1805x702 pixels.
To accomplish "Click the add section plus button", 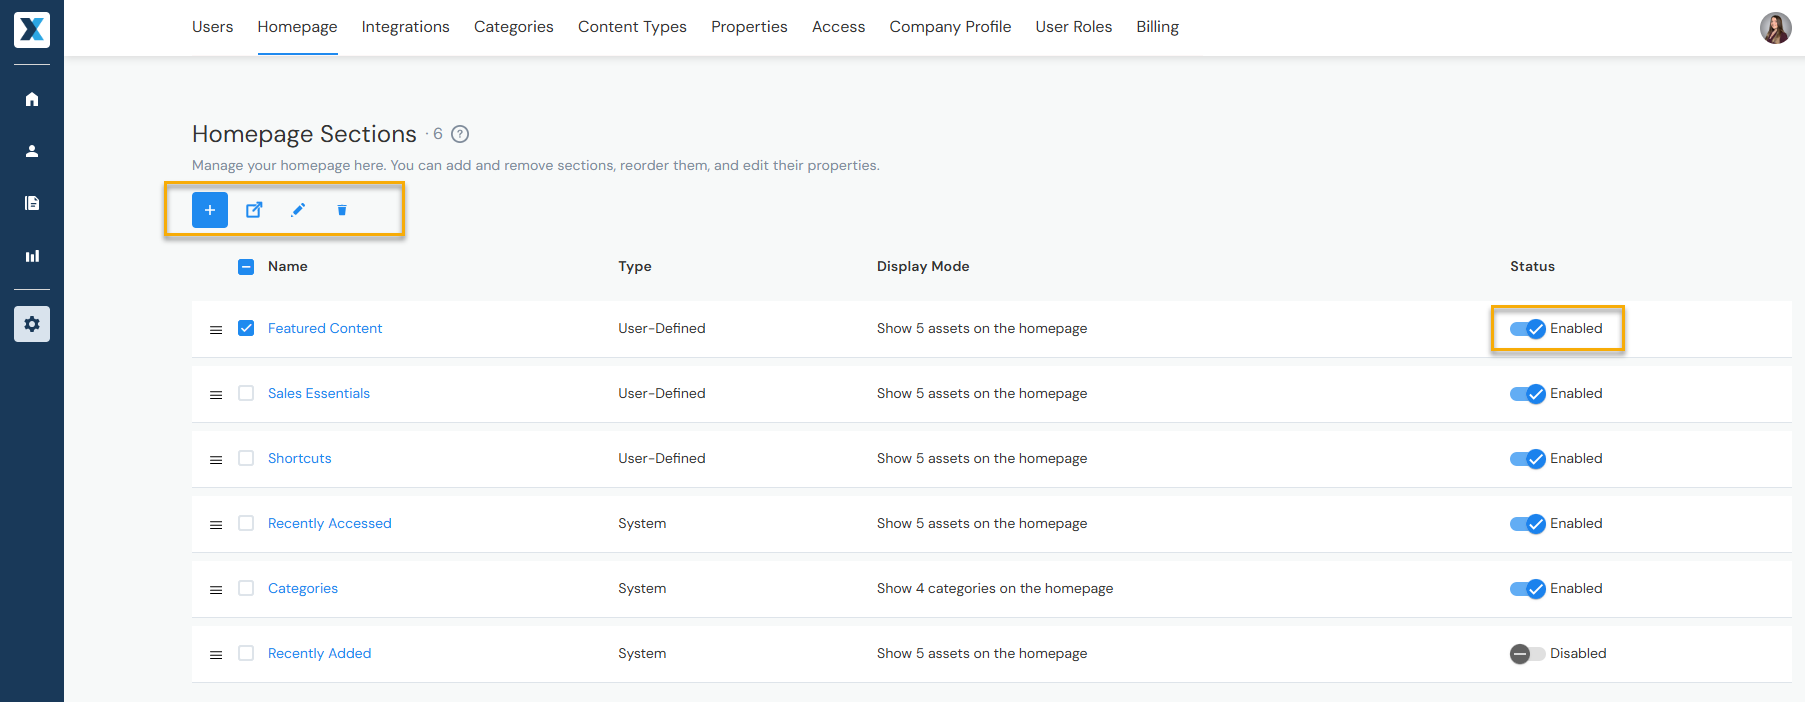I will click(210, 210).
